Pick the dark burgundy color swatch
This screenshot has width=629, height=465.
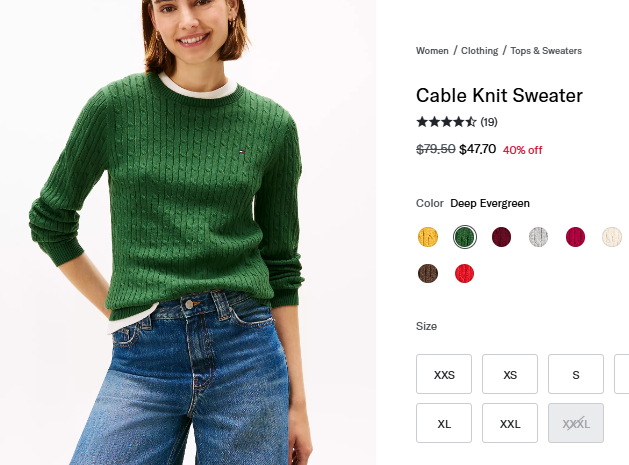coord(501,237)
